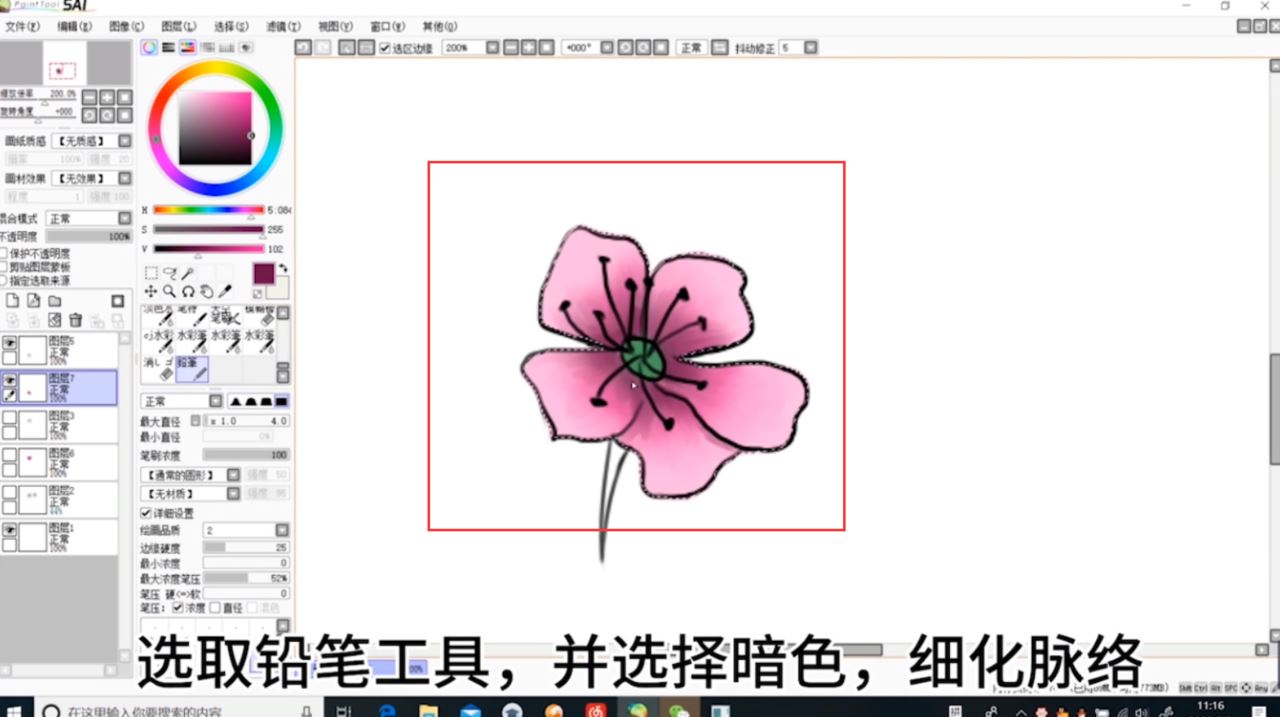Screen dimensions: 1280x717
Task: Select the rectangular selection tool
Action: 151,273
